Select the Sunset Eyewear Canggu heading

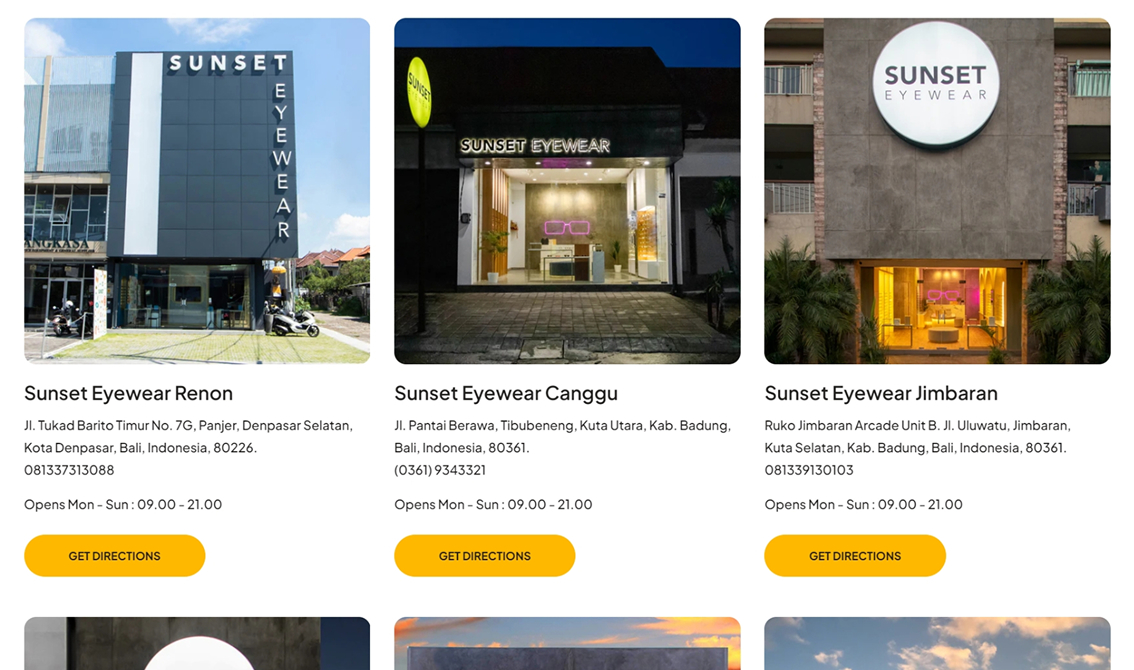(x=506, y=394)
